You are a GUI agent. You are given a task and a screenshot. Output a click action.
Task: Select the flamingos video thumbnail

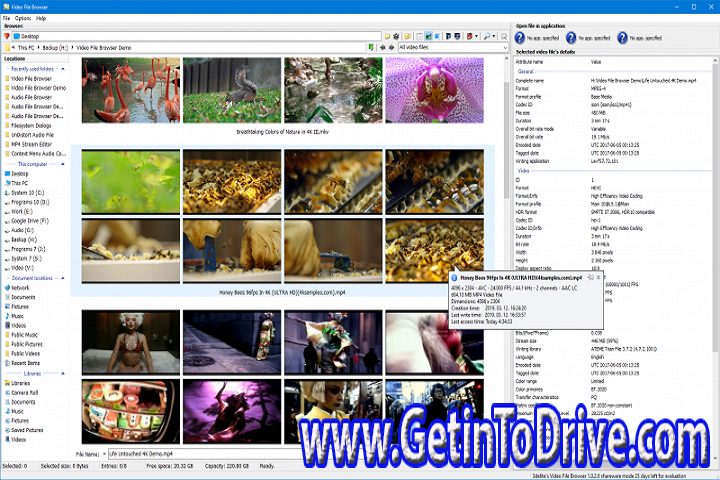pos(131,90)
